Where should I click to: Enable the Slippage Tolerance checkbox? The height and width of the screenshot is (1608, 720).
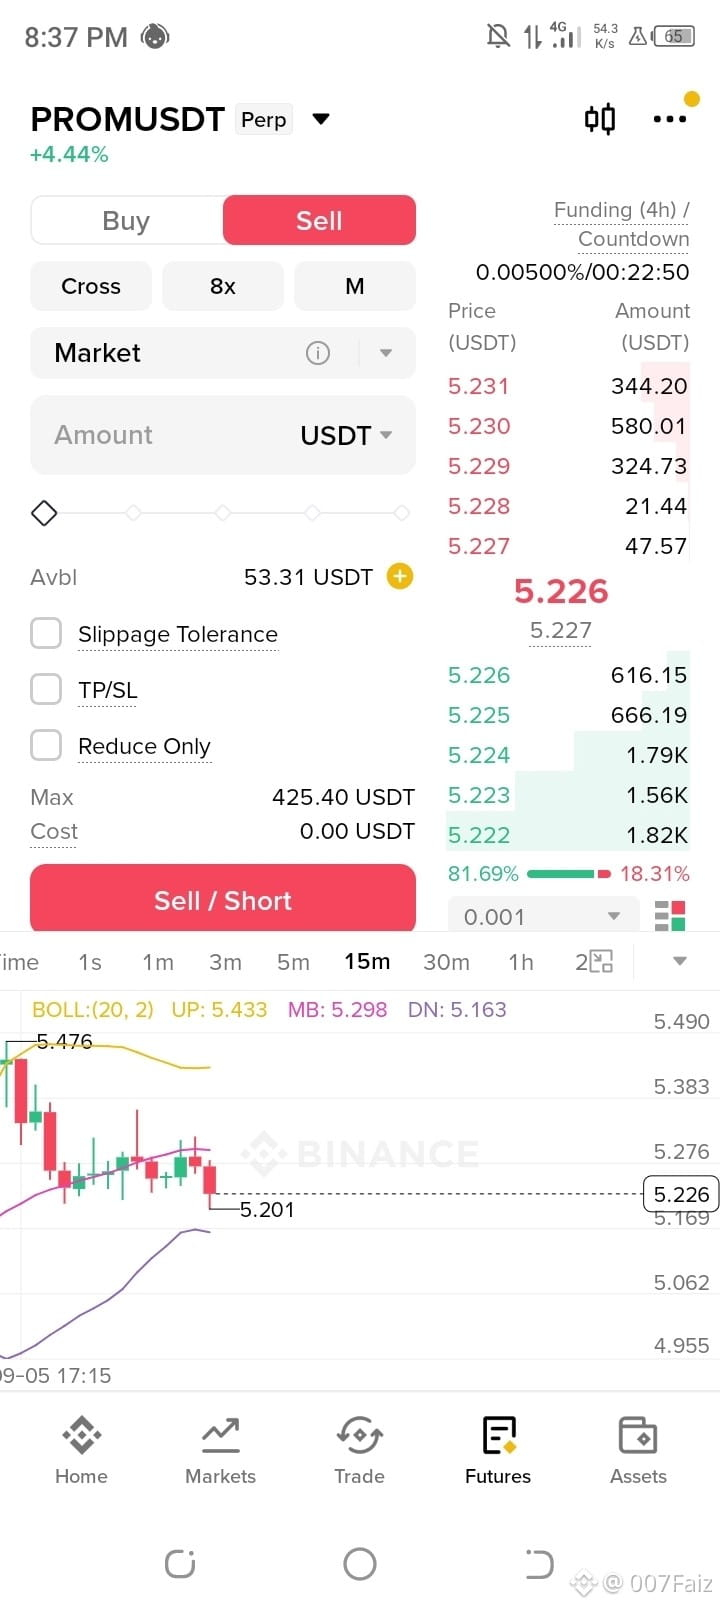(46, 633)
